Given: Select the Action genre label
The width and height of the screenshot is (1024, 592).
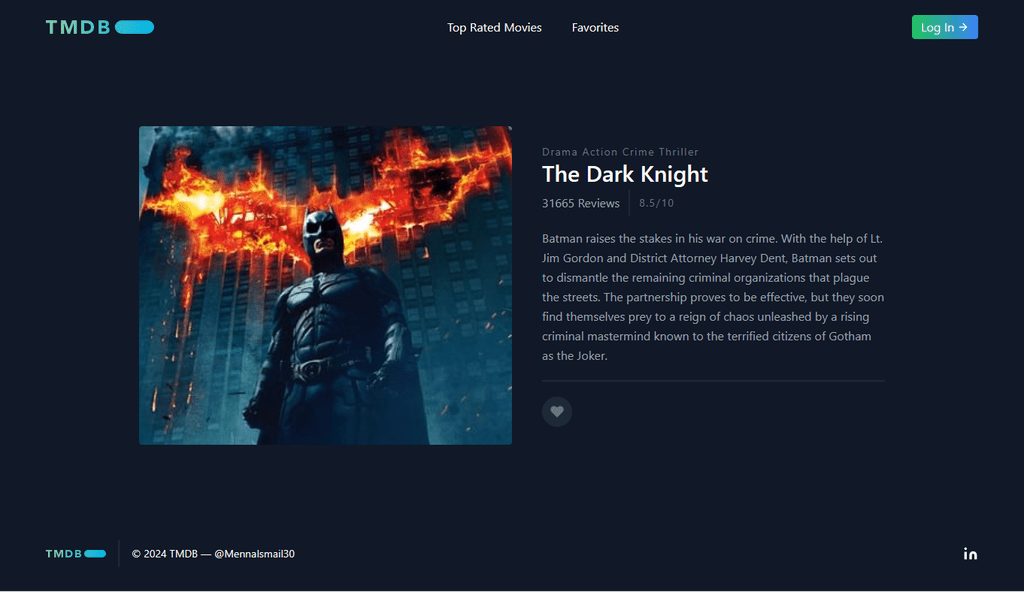Looking at the screenshot, I should point(600,152).
